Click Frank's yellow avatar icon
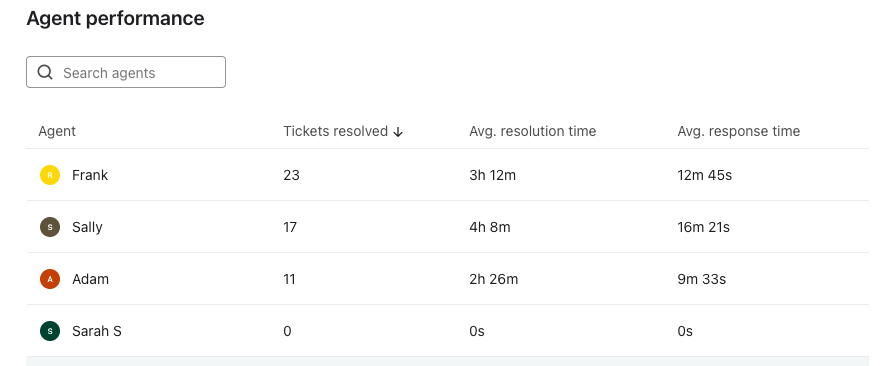This screenshot has height=366, width=893. pyautogui.click(x=50, y=175)
